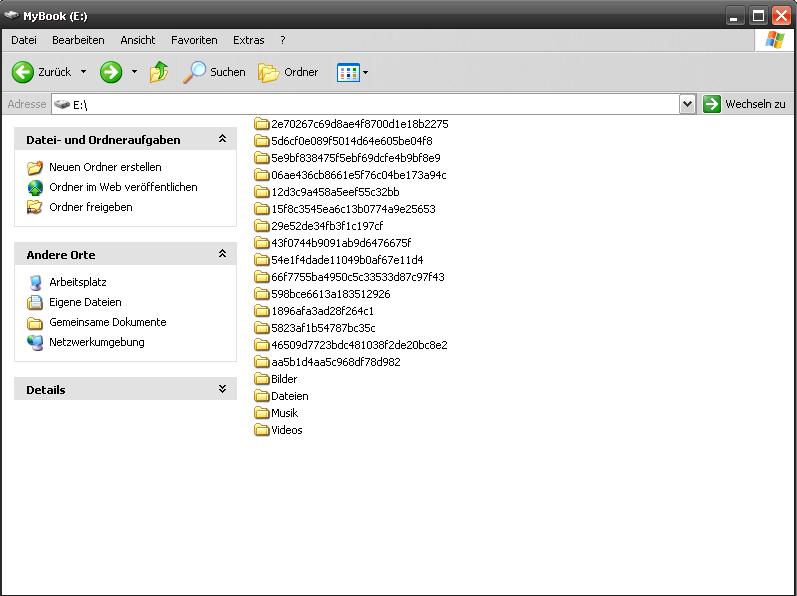The height and width of the screenshot is (596, 797).
Task: Open the Datei menu
Action: [x=24, y=40]
